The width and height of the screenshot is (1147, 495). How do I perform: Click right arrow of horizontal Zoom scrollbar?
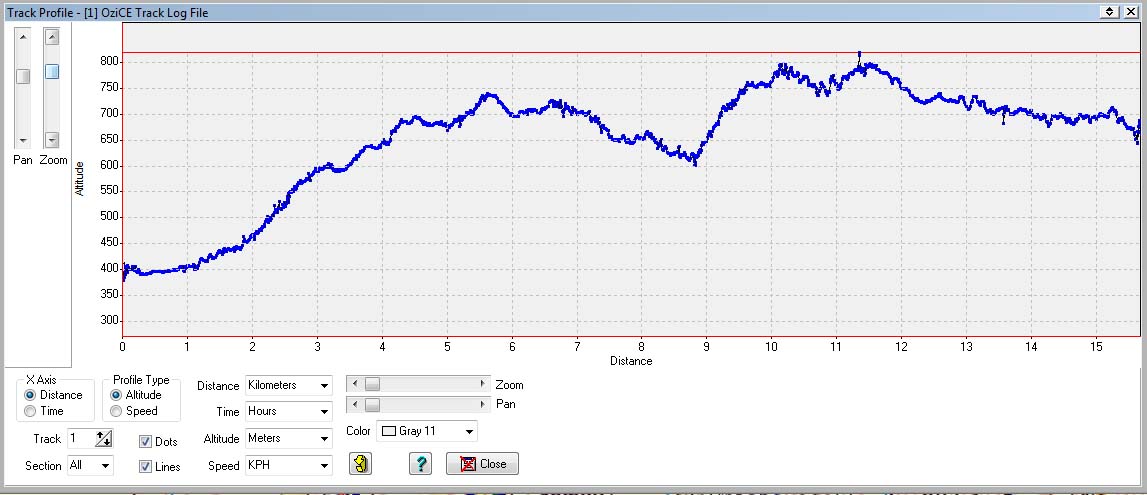point(483,384)
